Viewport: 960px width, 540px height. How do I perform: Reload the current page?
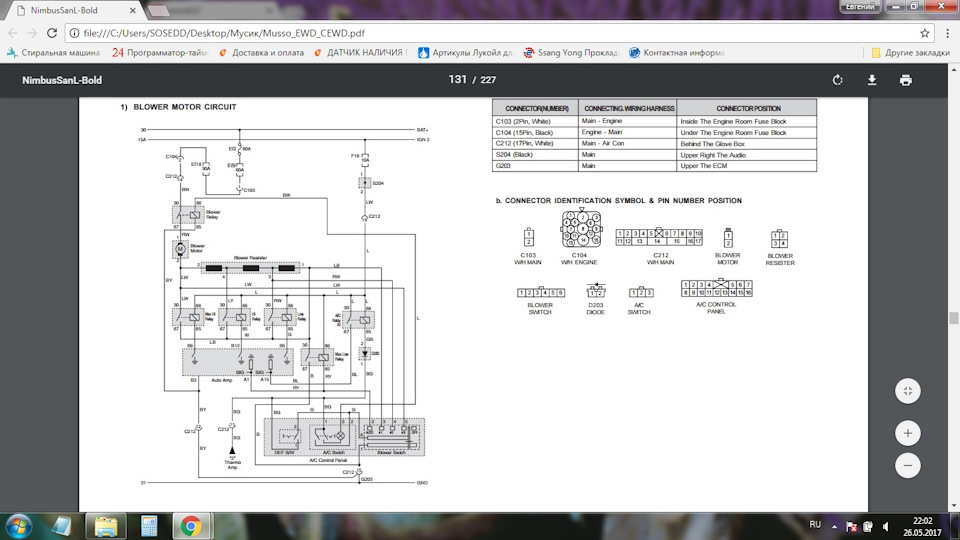point(52,33)
